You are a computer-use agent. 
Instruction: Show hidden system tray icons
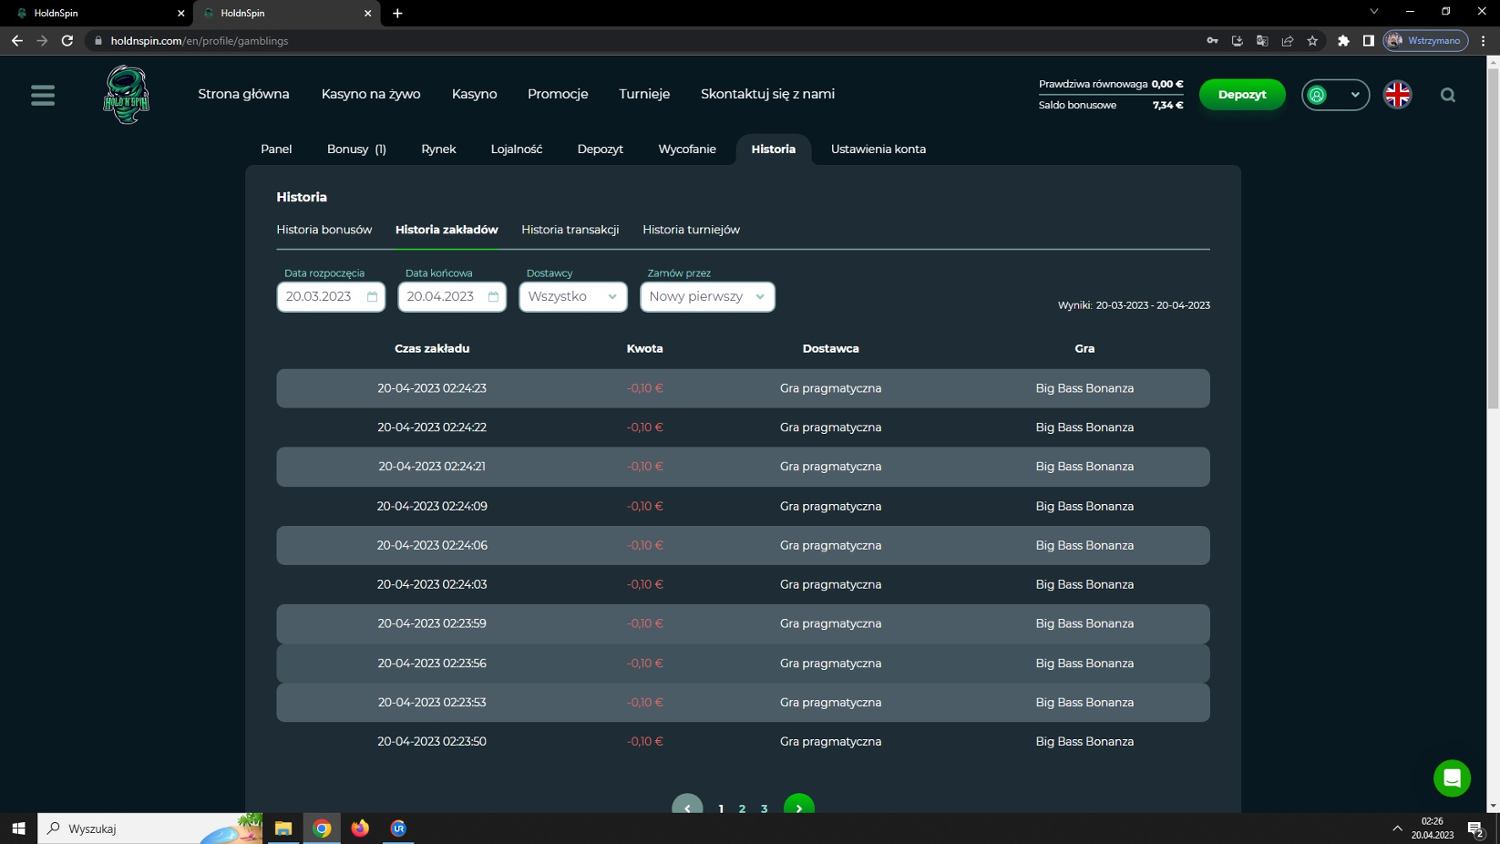(1397, 828)
